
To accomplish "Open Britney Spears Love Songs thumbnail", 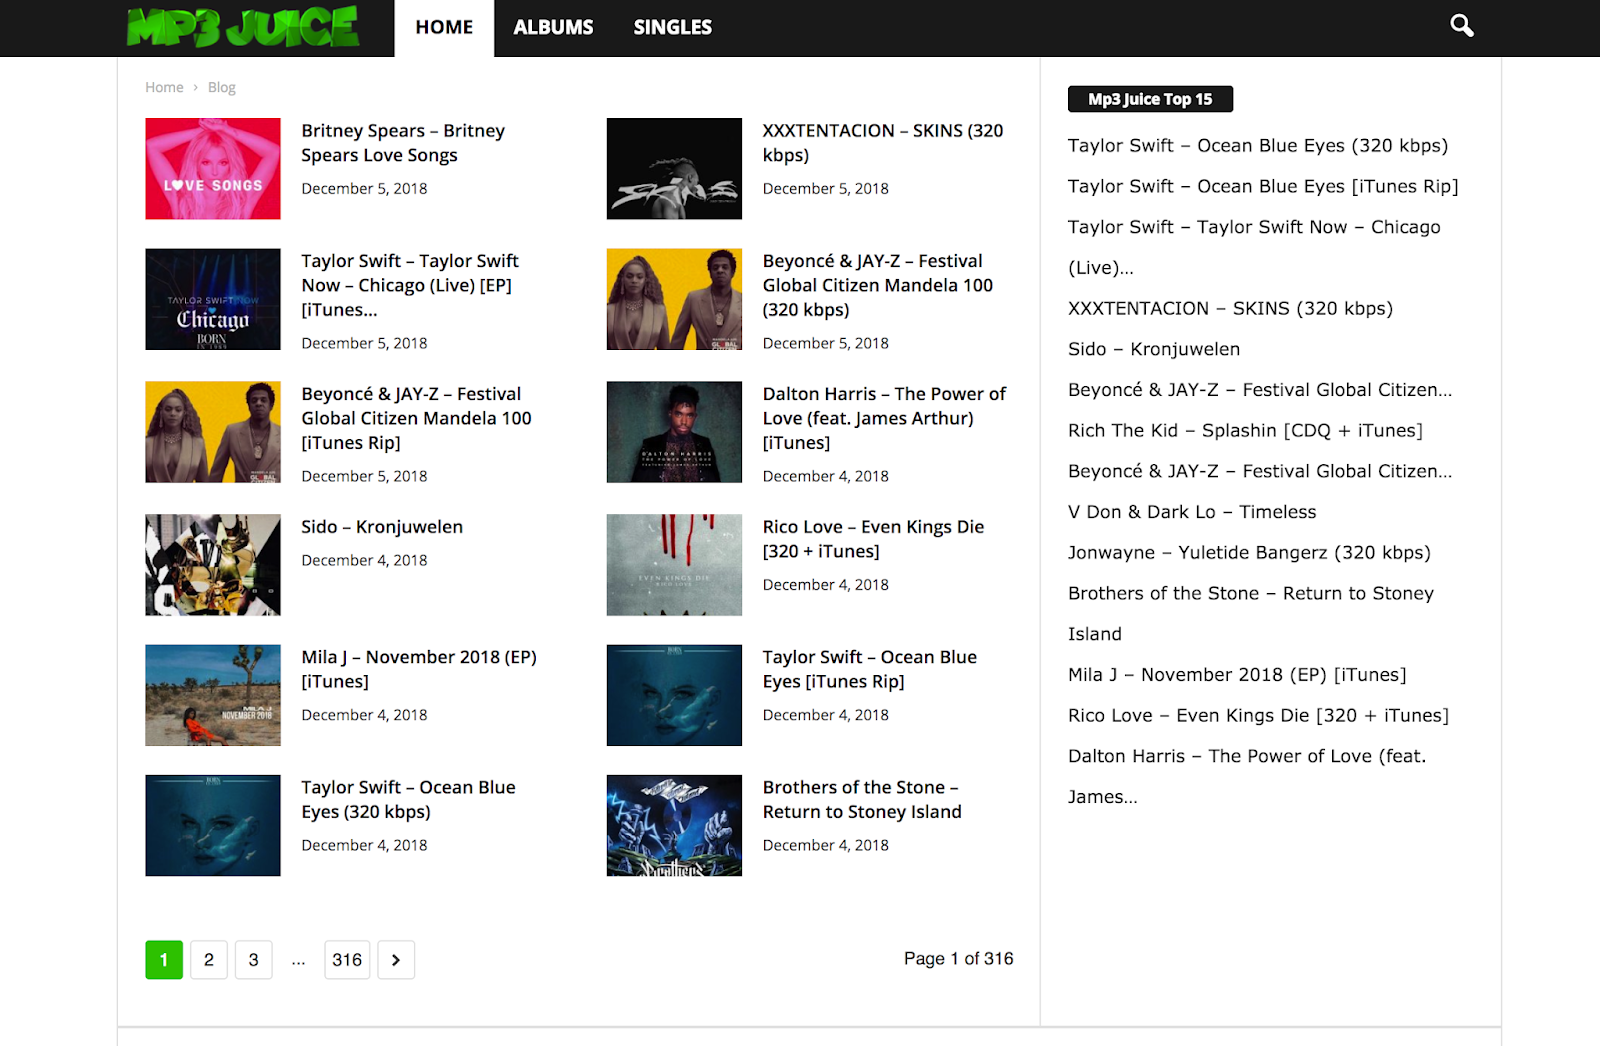I will 213,168.
